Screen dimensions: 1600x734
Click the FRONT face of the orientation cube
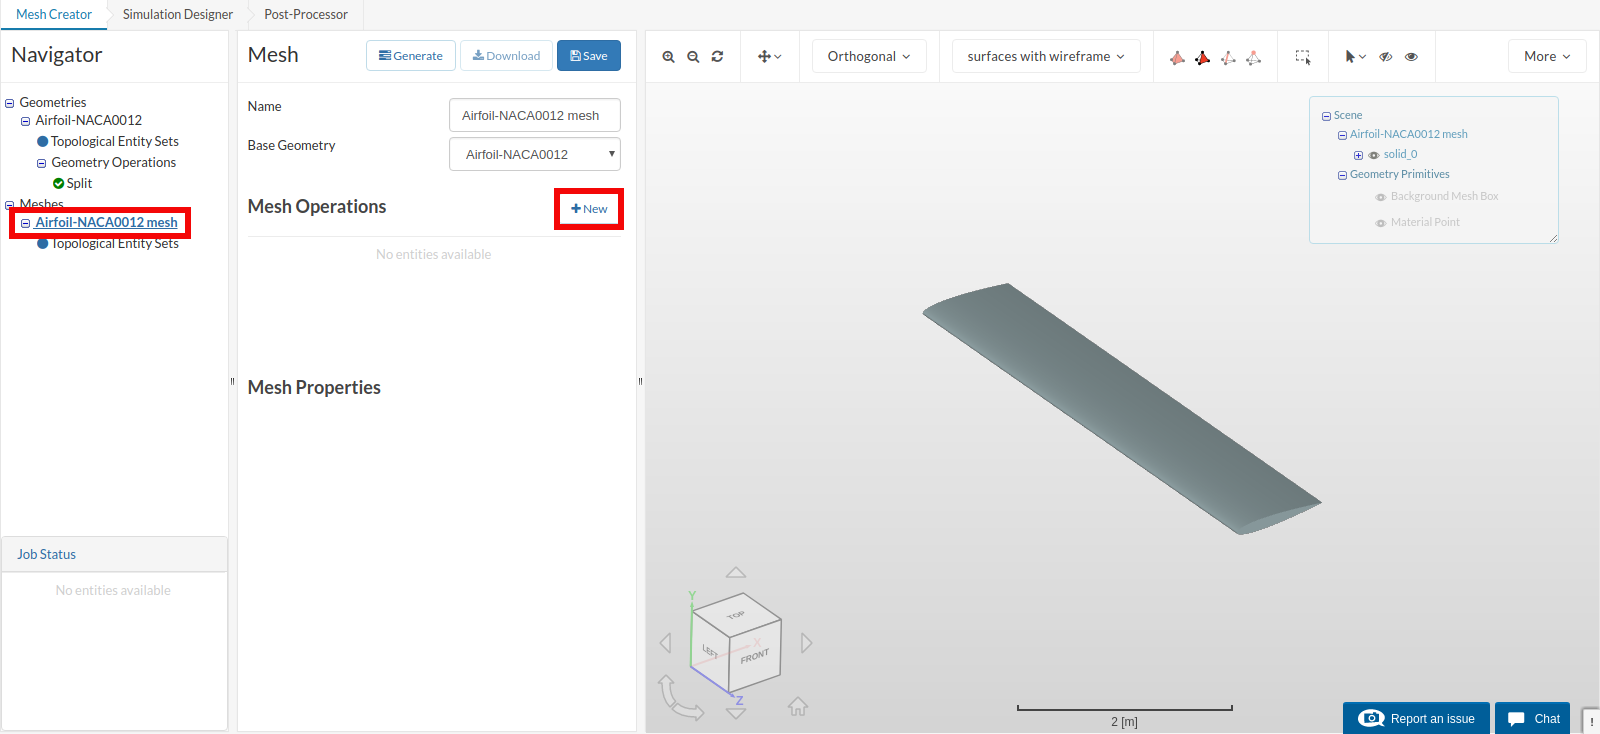tap(755, 657)
